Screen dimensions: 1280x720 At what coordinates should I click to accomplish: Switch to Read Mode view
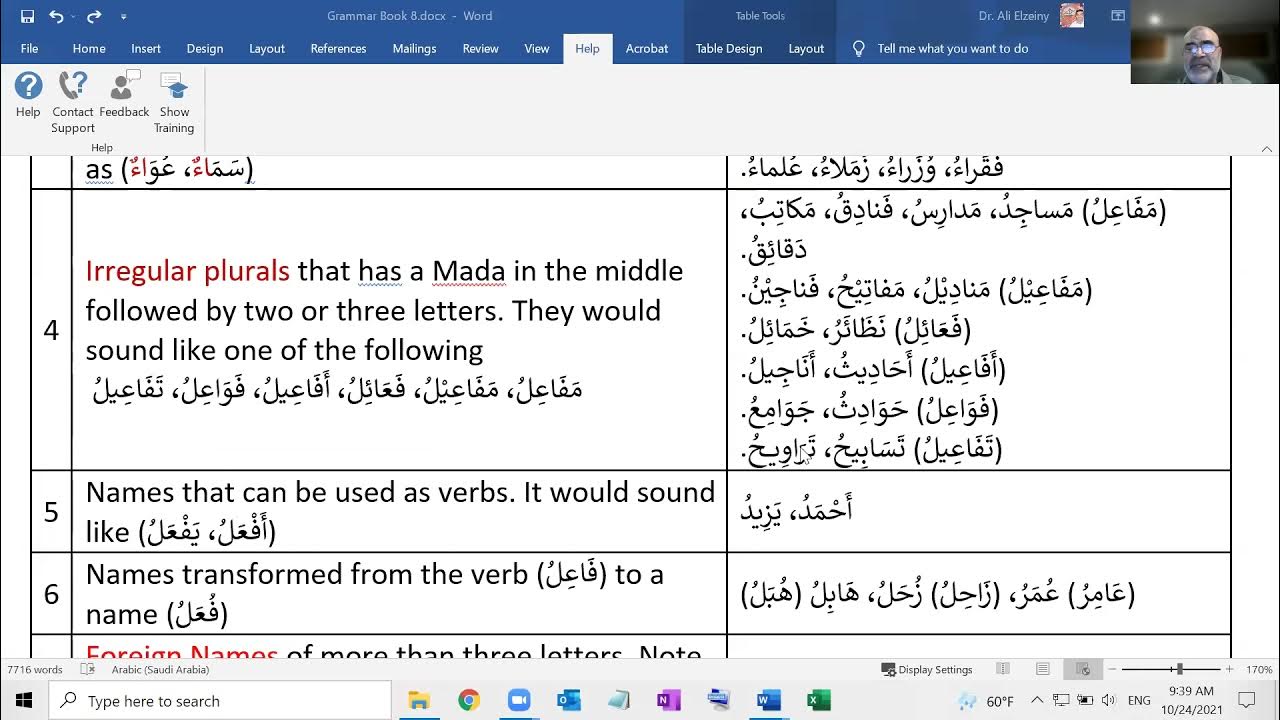[1003, 670]
